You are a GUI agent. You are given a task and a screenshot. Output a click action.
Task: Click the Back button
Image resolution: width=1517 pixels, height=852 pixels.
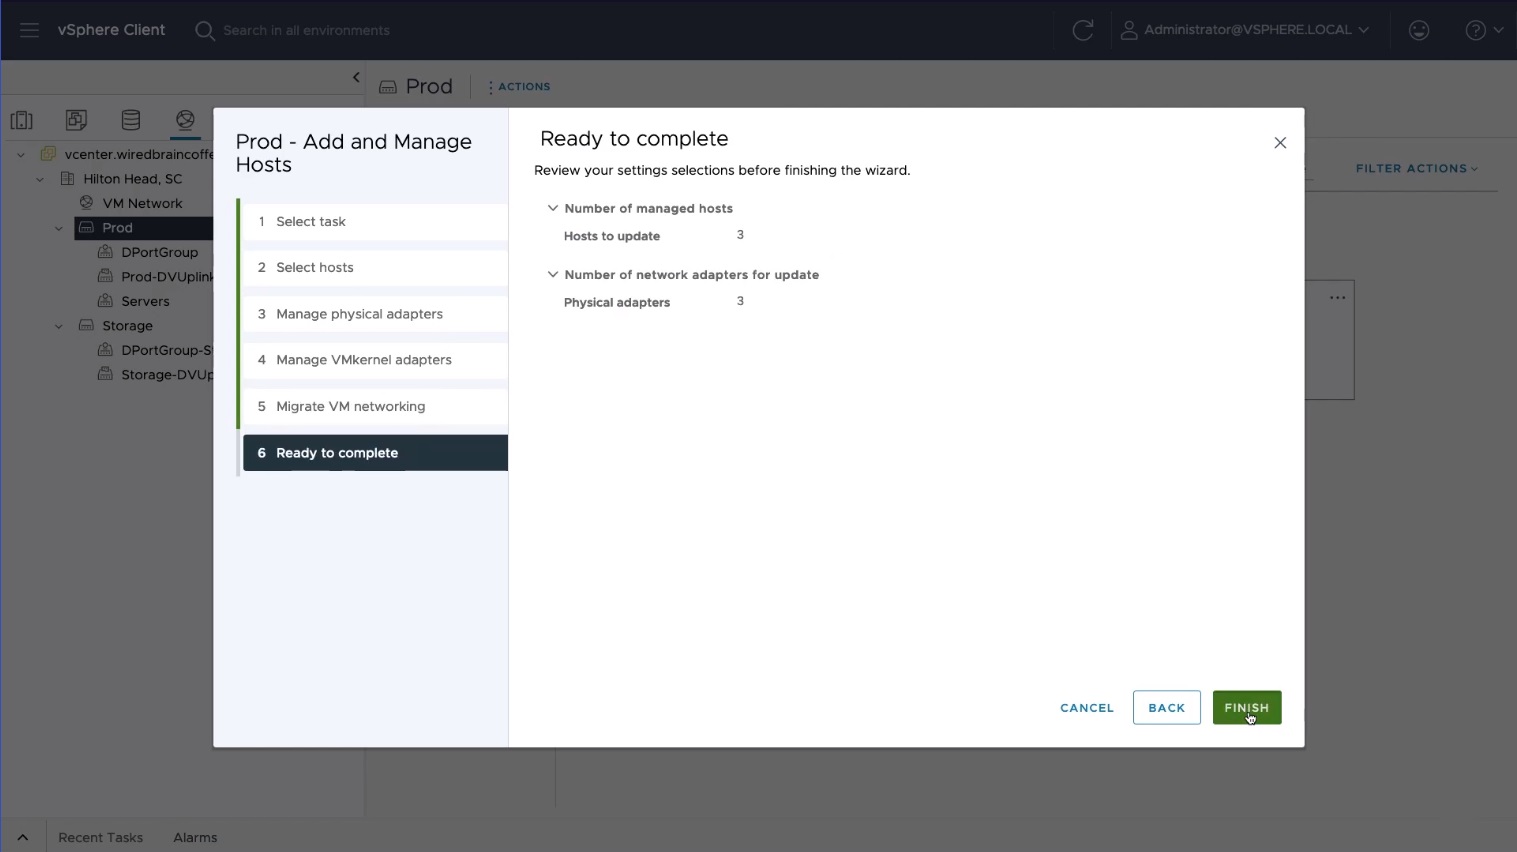[1166, 708]
